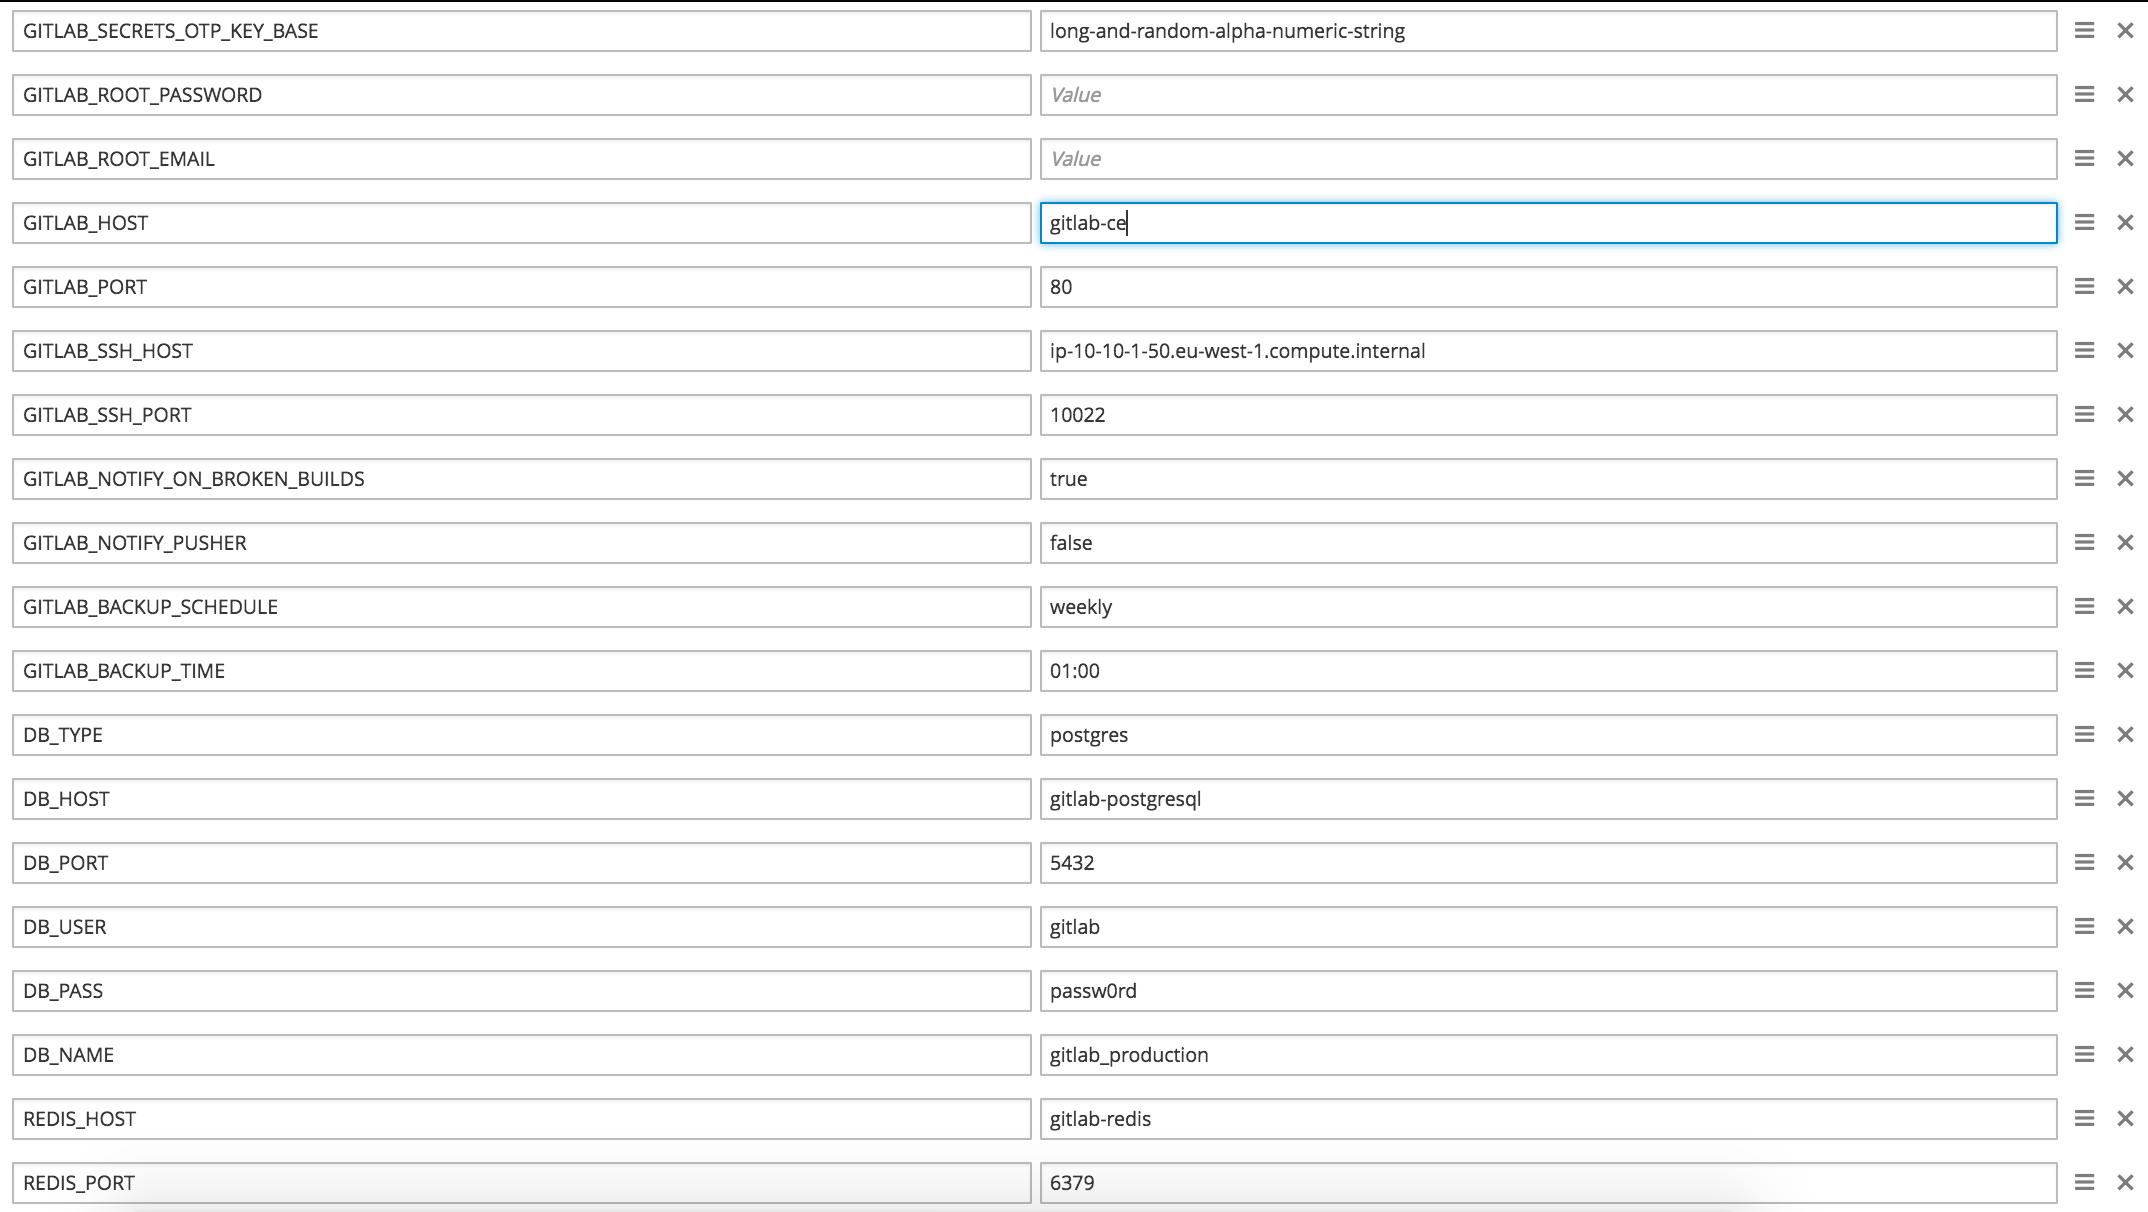Grab the reorder handle for GITLAB_PORT
This screenshot has width=2148, height=1212.
pos(2084,287)
